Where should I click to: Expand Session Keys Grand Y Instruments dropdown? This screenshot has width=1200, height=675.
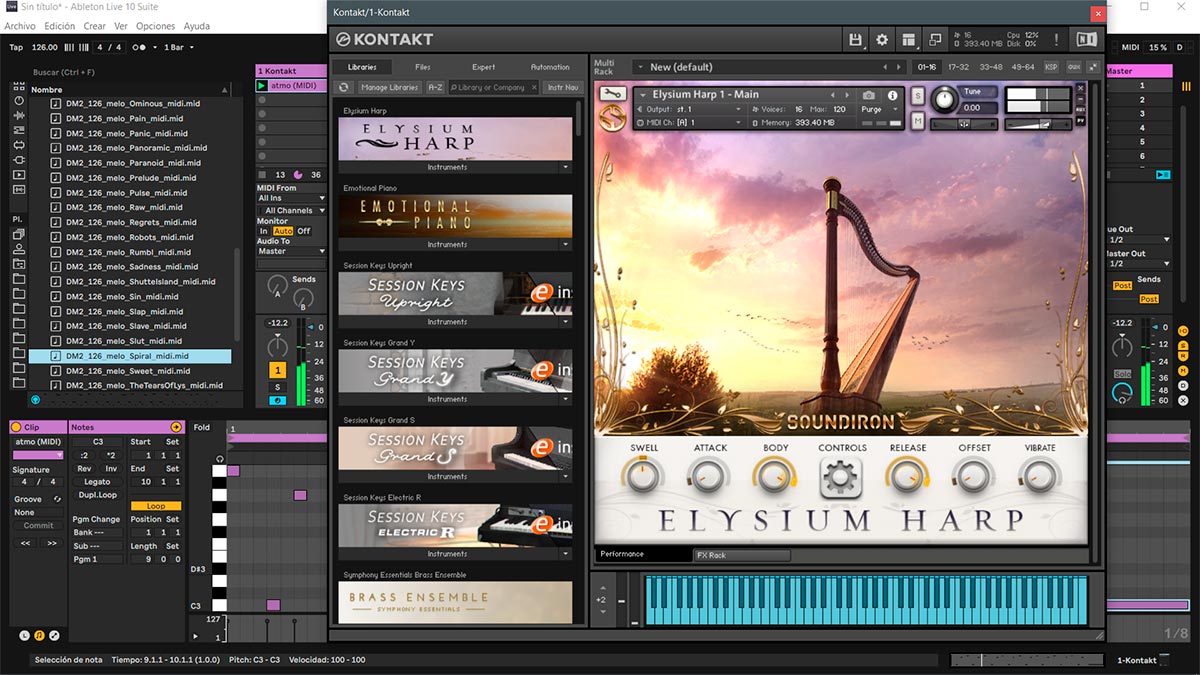565,399
